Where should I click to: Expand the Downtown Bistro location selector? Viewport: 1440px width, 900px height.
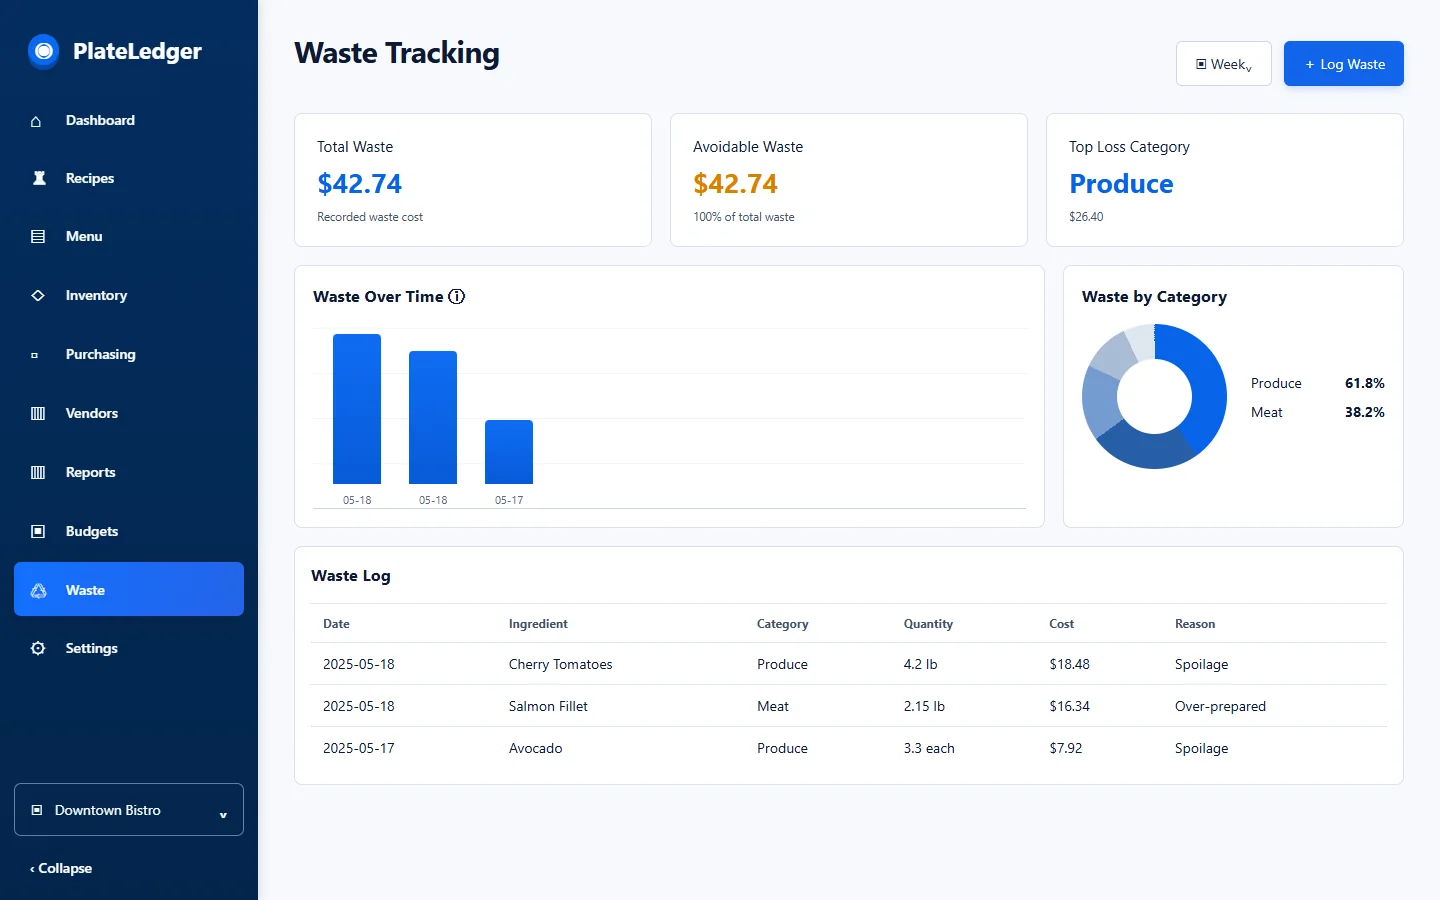(129, 810)
